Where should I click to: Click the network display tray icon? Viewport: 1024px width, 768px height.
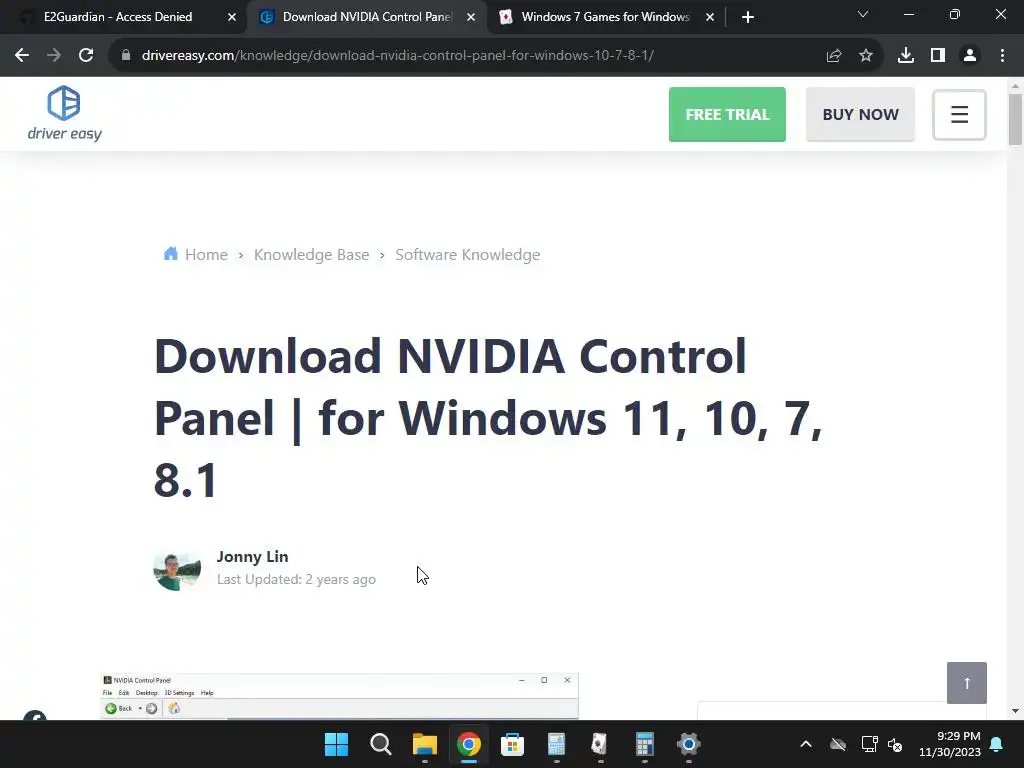pos(869,744)
